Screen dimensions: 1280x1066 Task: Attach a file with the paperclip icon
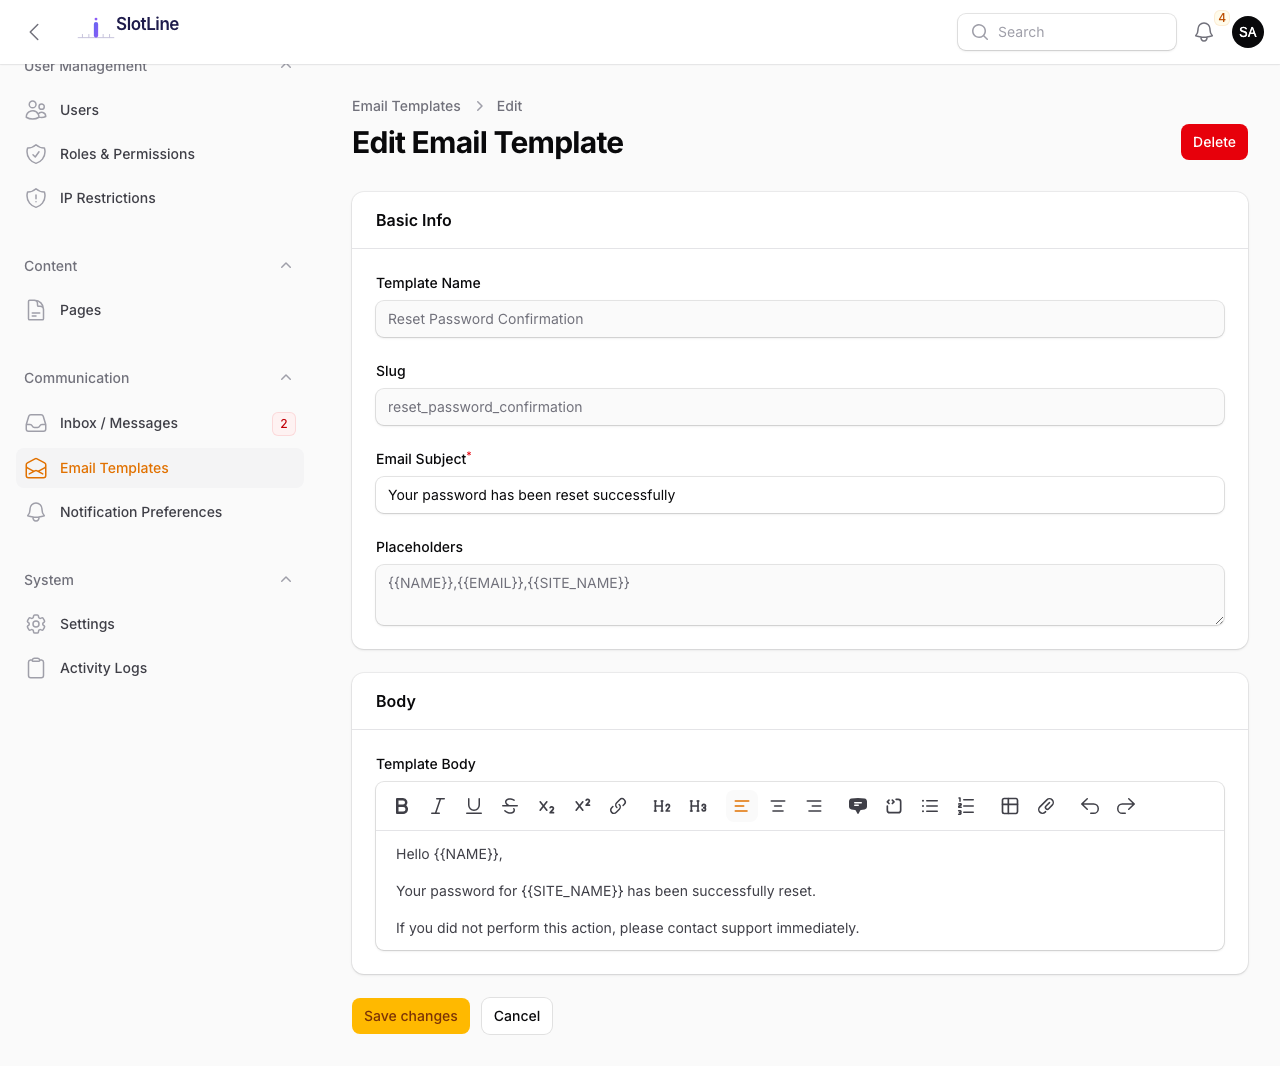[x=1046, y=806]
